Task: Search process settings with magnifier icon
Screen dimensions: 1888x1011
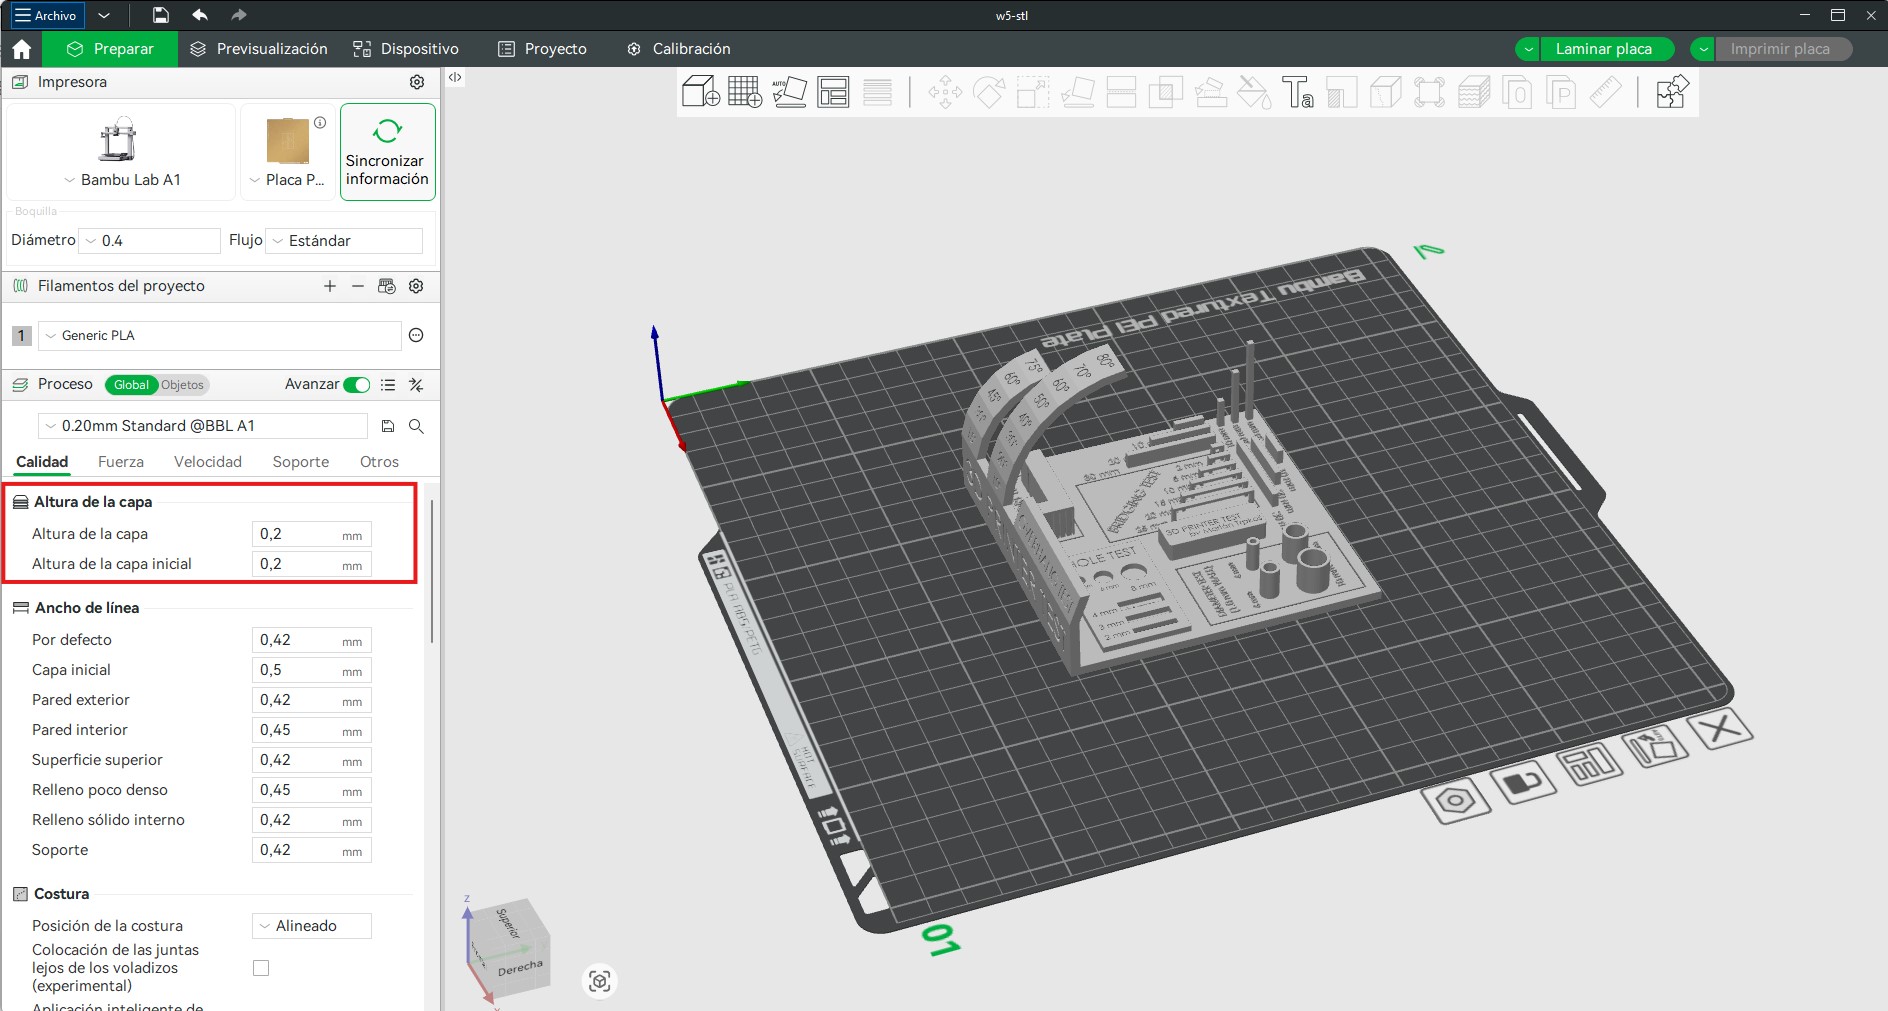Action: [417, 426]
